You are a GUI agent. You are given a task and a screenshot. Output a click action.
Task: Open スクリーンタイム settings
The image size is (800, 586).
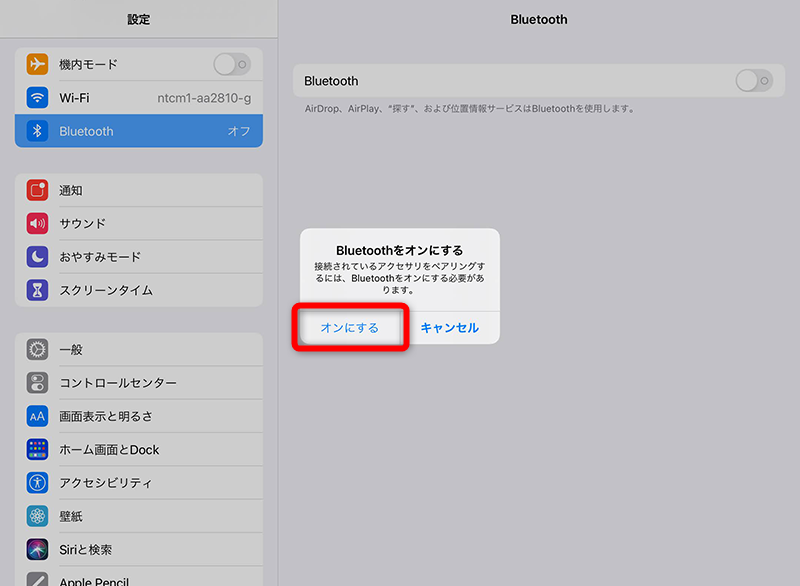click(x=139, y=290)
